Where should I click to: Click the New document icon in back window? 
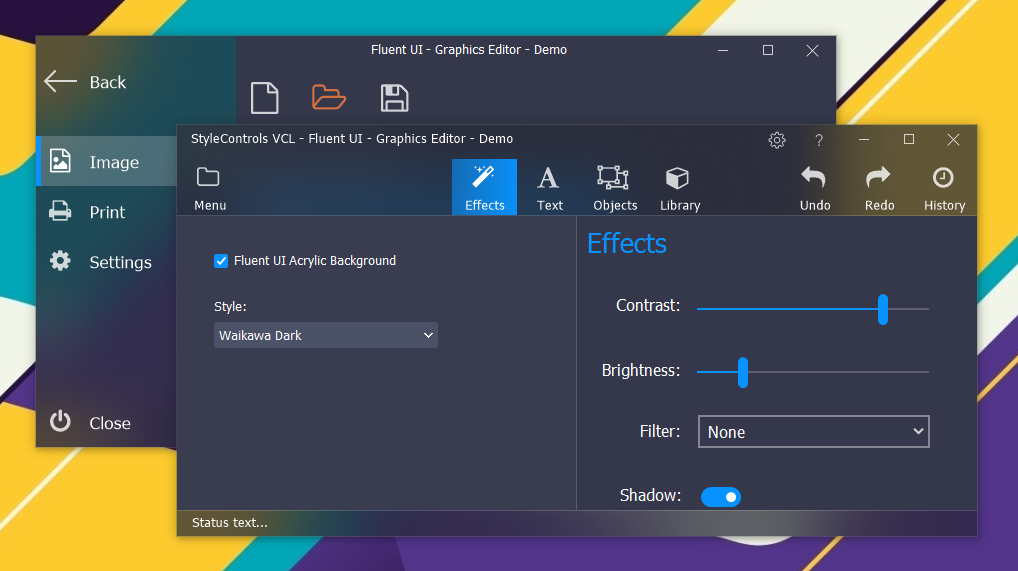tap(265, 98)
